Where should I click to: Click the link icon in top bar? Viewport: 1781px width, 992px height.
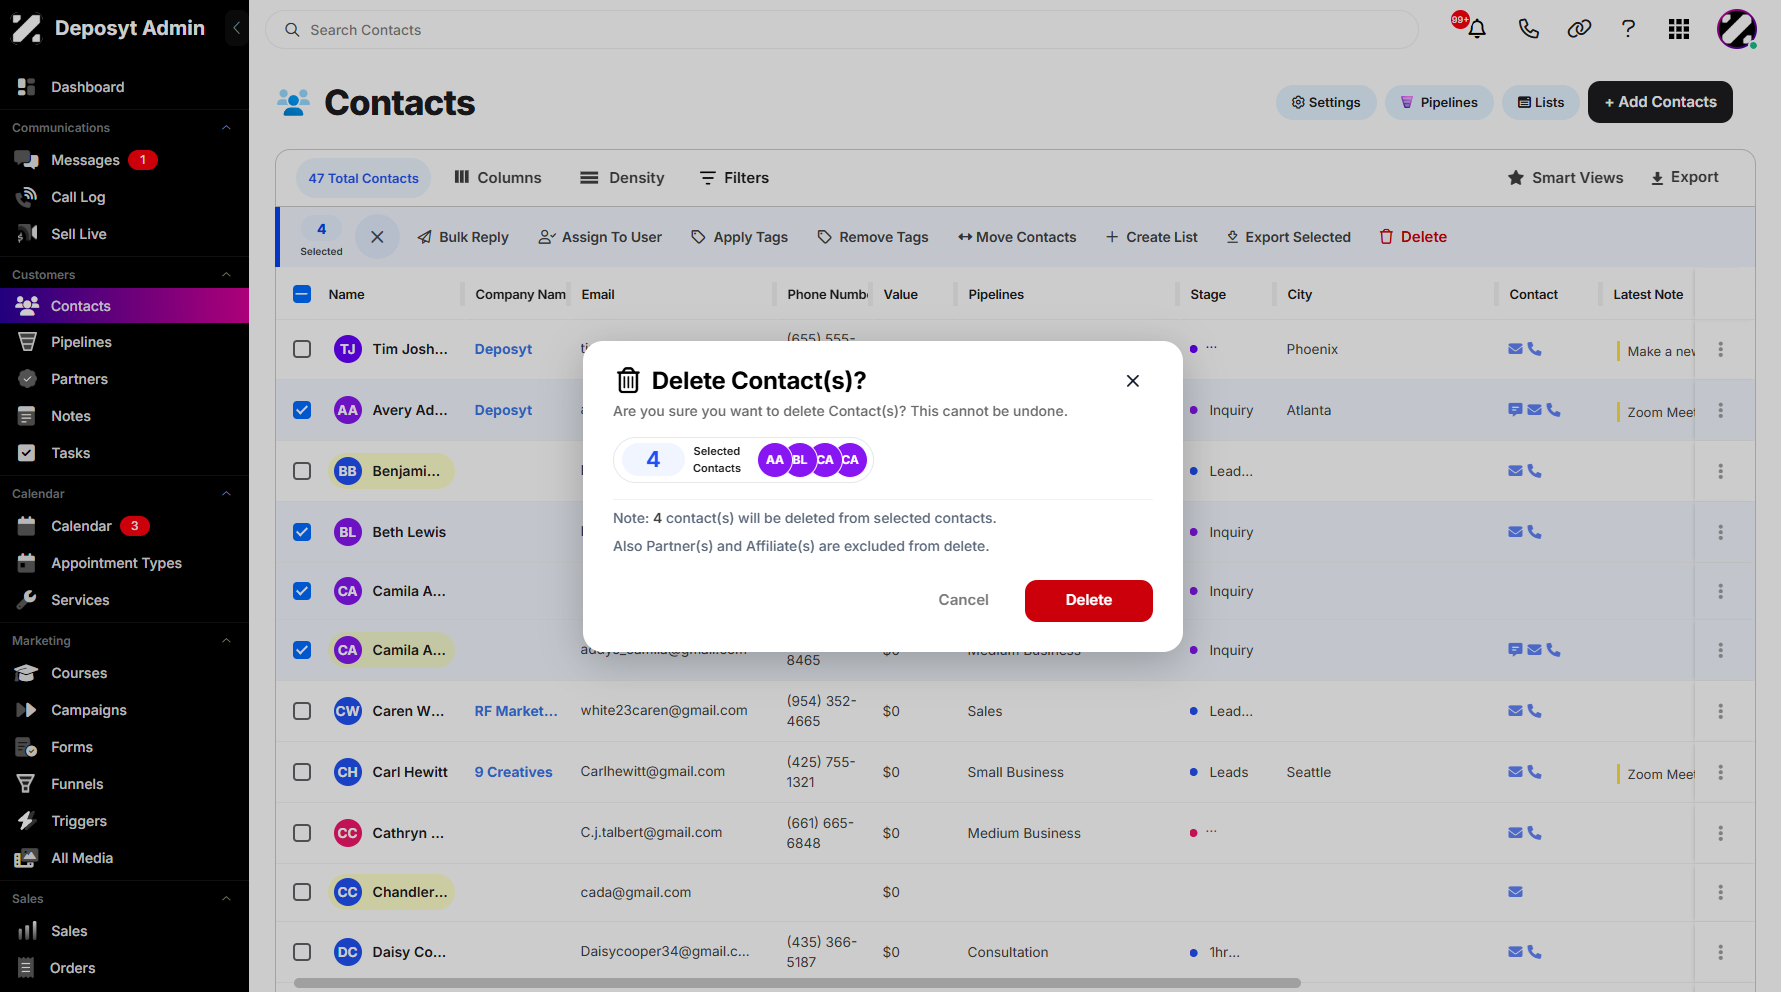point(1579,29)
